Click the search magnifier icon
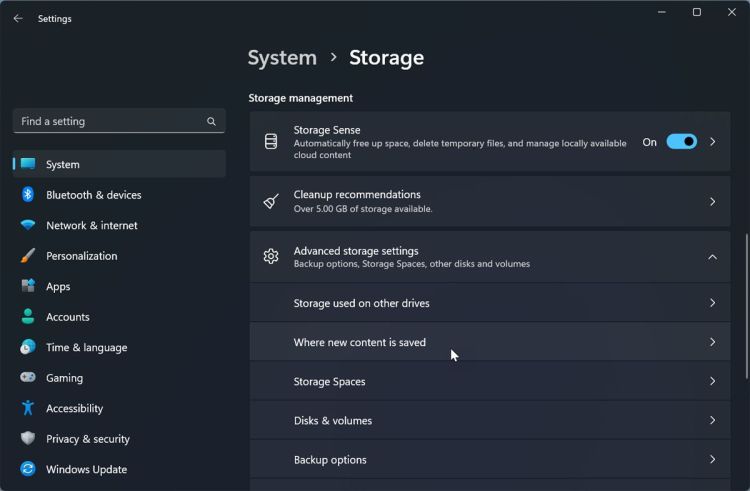750x491 pixels. pos(211,121)
